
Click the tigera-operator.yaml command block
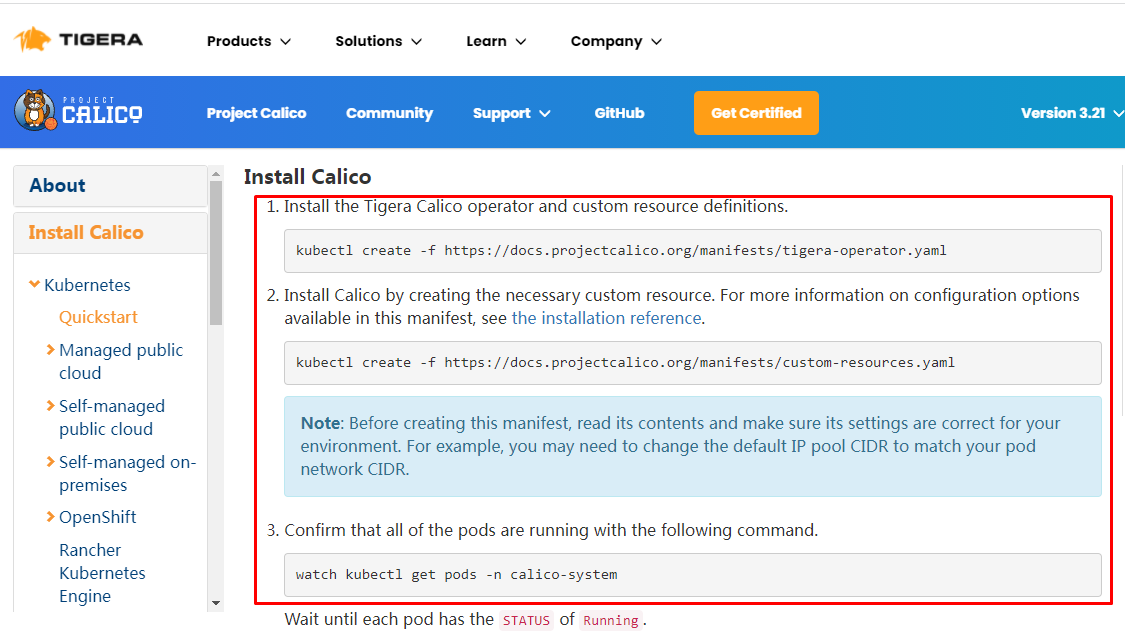click(x=692, y=250)
